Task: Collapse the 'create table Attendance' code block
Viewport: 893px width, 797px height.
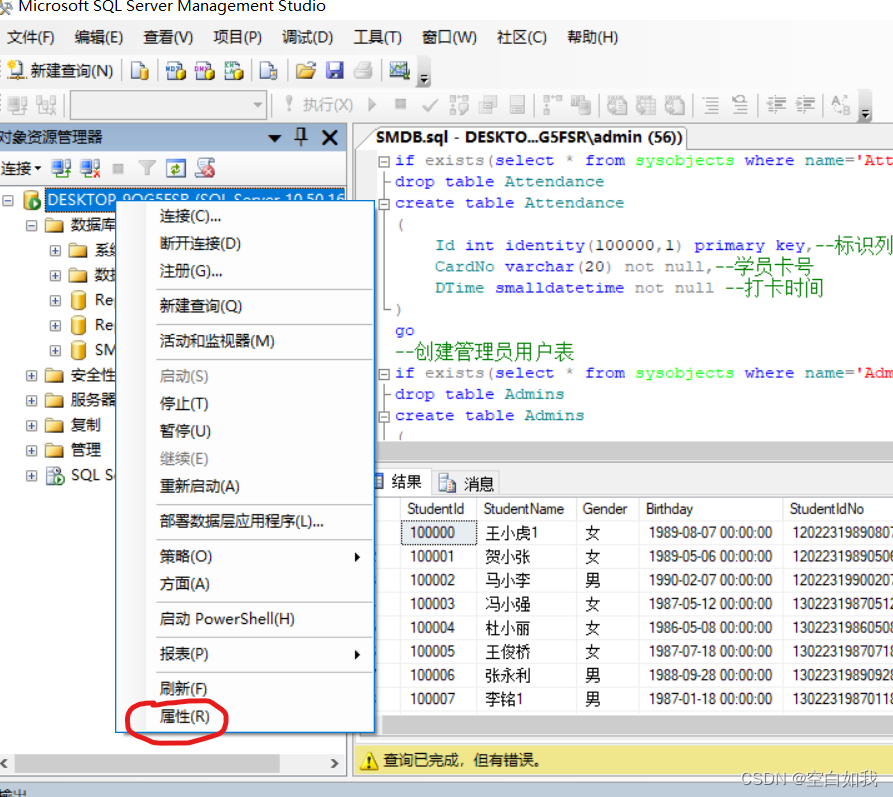Action: tap(384, 204)
